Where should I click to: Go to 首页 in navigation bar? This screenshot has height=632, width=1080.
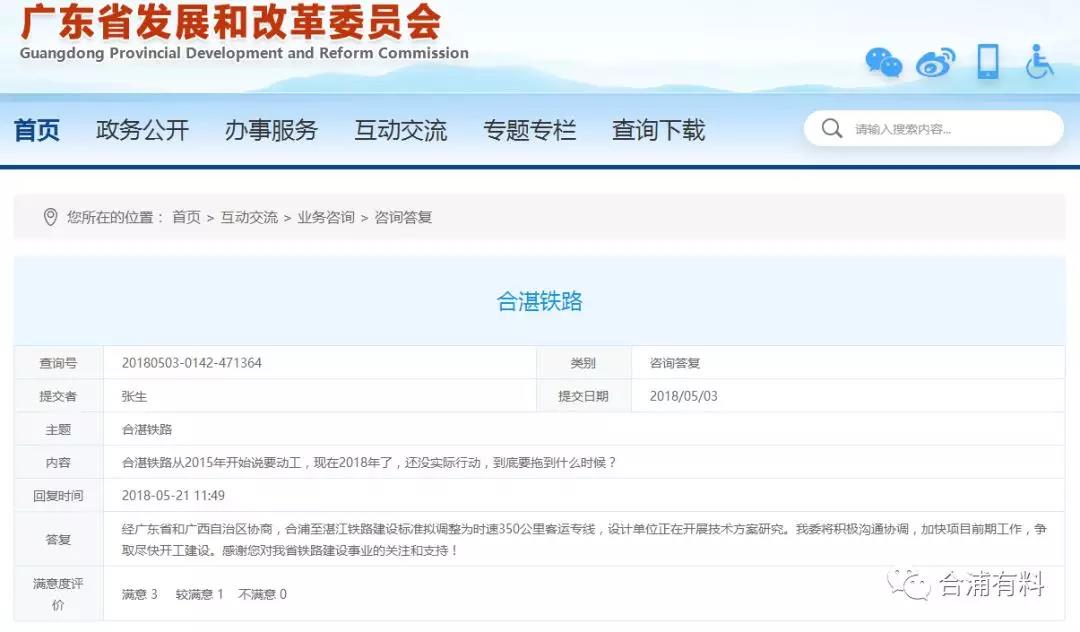37,130
